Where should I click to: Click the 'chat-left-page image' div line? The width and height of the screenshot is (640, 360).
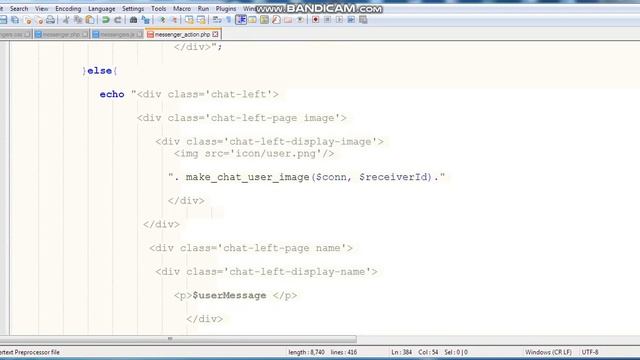tap(242, 118)
